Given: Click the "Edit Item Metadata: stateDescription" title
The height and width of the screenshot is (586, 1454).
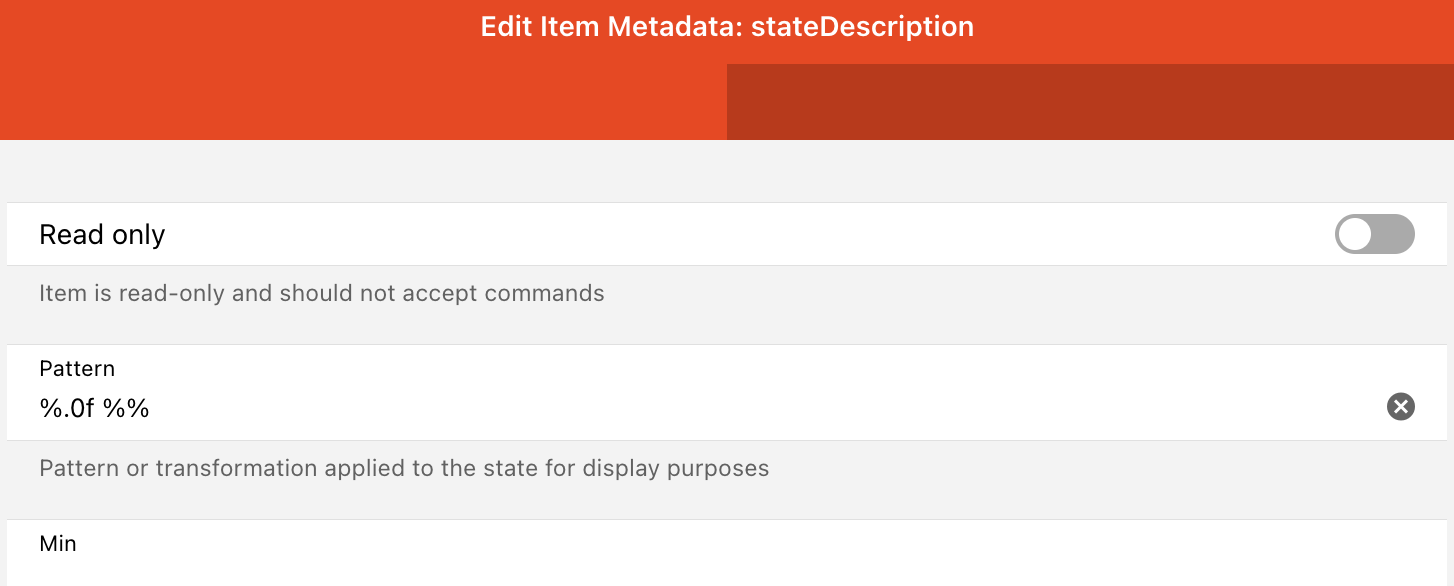Looking at the screenshot, I should [x=727, y=27].
